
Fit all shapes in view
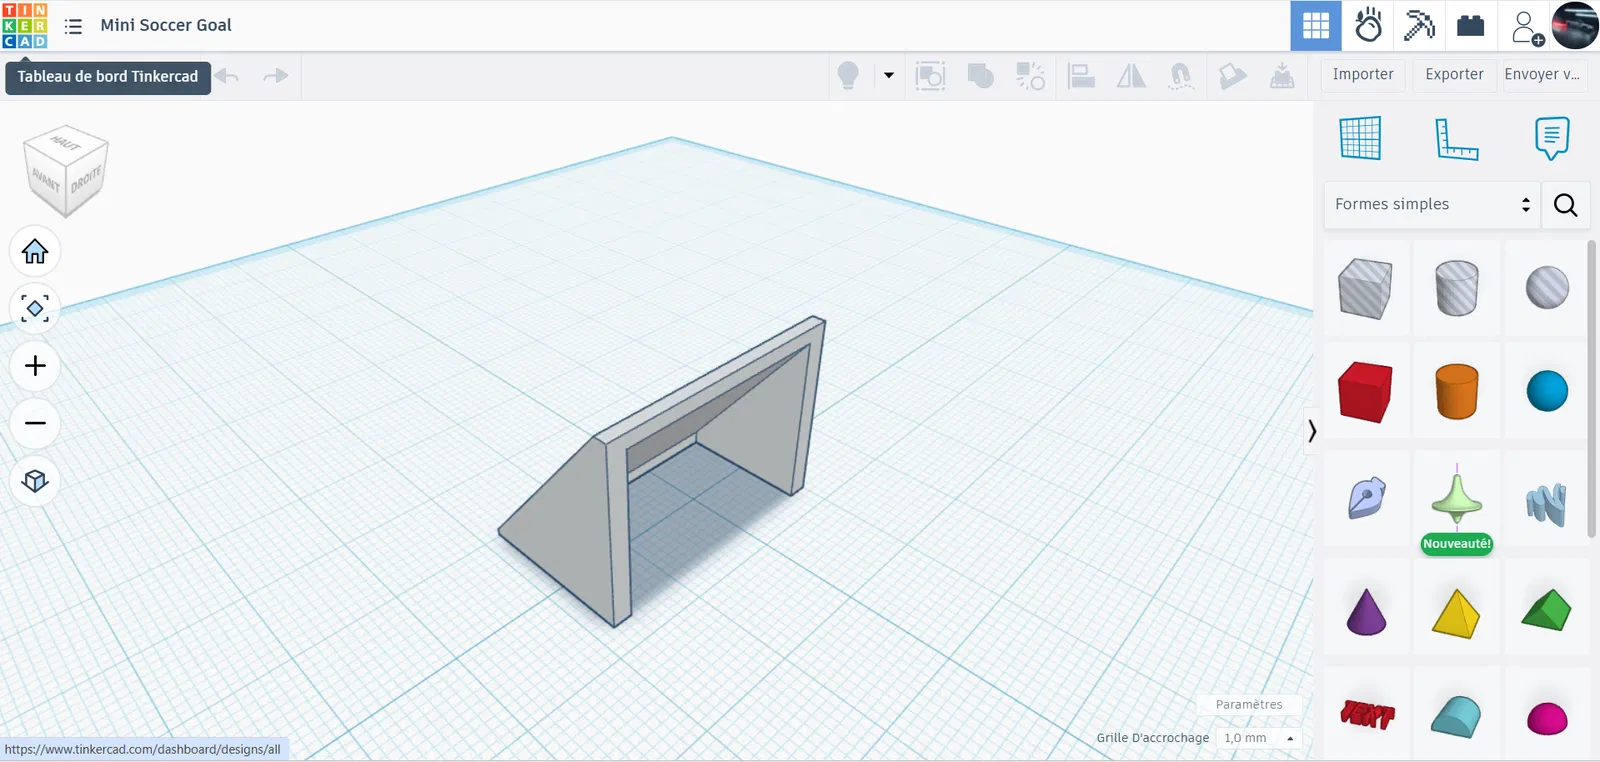(35, 309)
